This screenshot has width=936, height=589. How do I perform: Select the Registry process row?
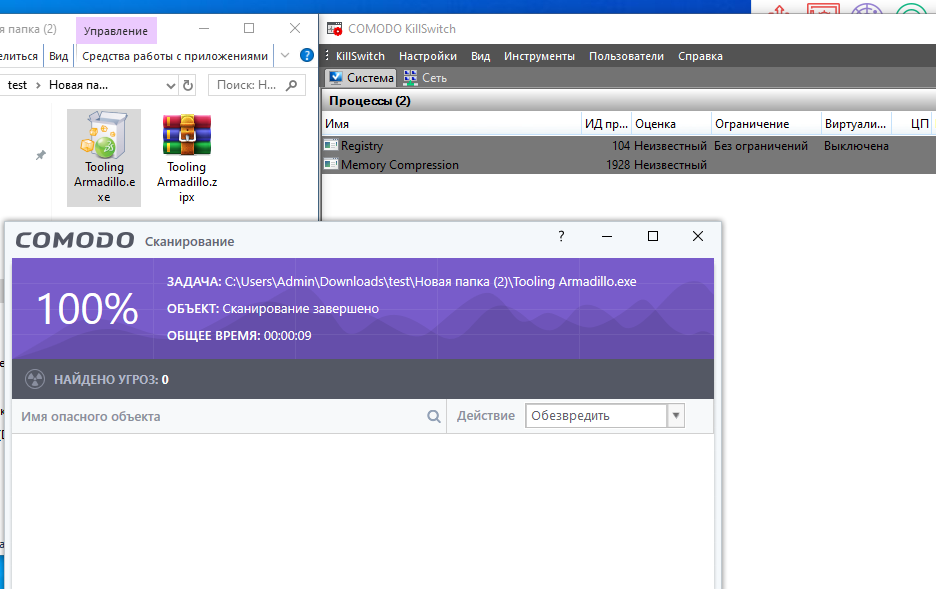pyautogui.click(x=629, y=146)
